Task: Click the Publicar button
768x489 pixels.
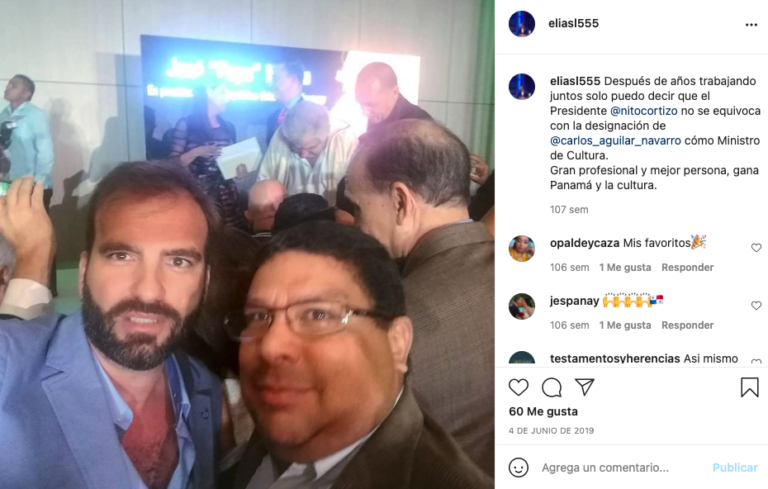Action: pyautogui.click(x=735, y=467)
